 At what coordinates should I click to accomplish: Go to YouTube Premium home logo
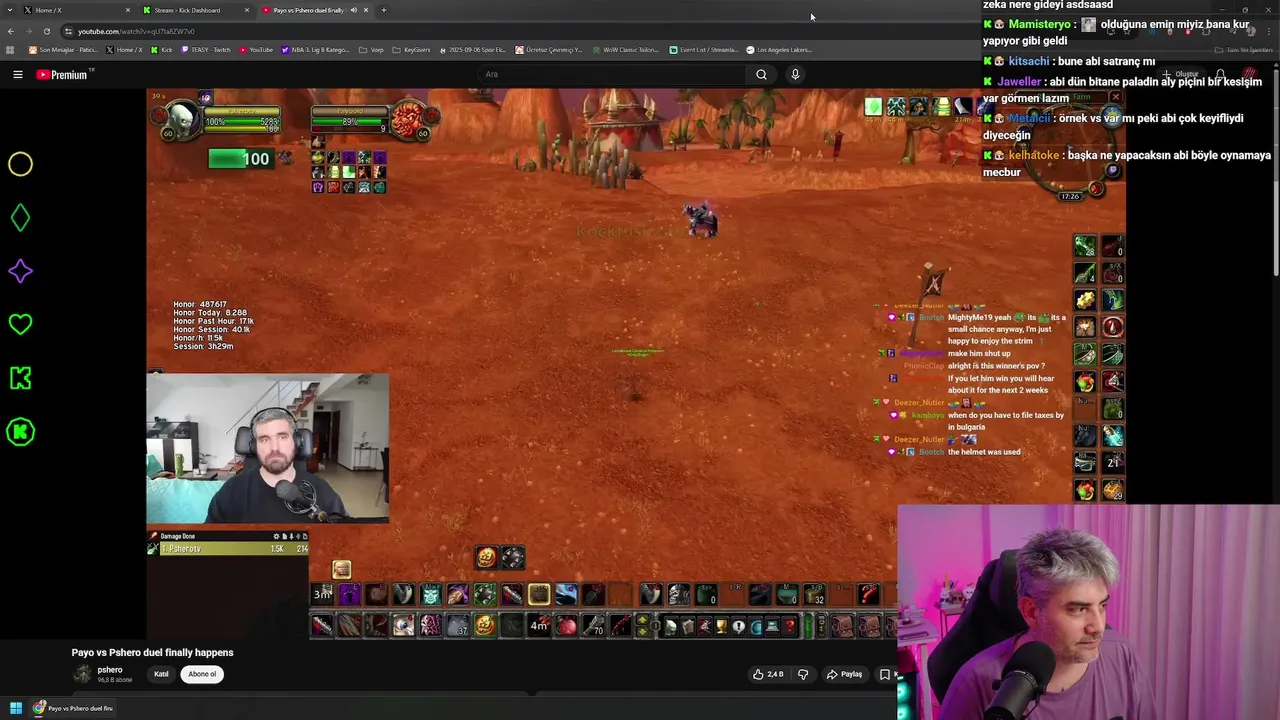pos(62,74)
